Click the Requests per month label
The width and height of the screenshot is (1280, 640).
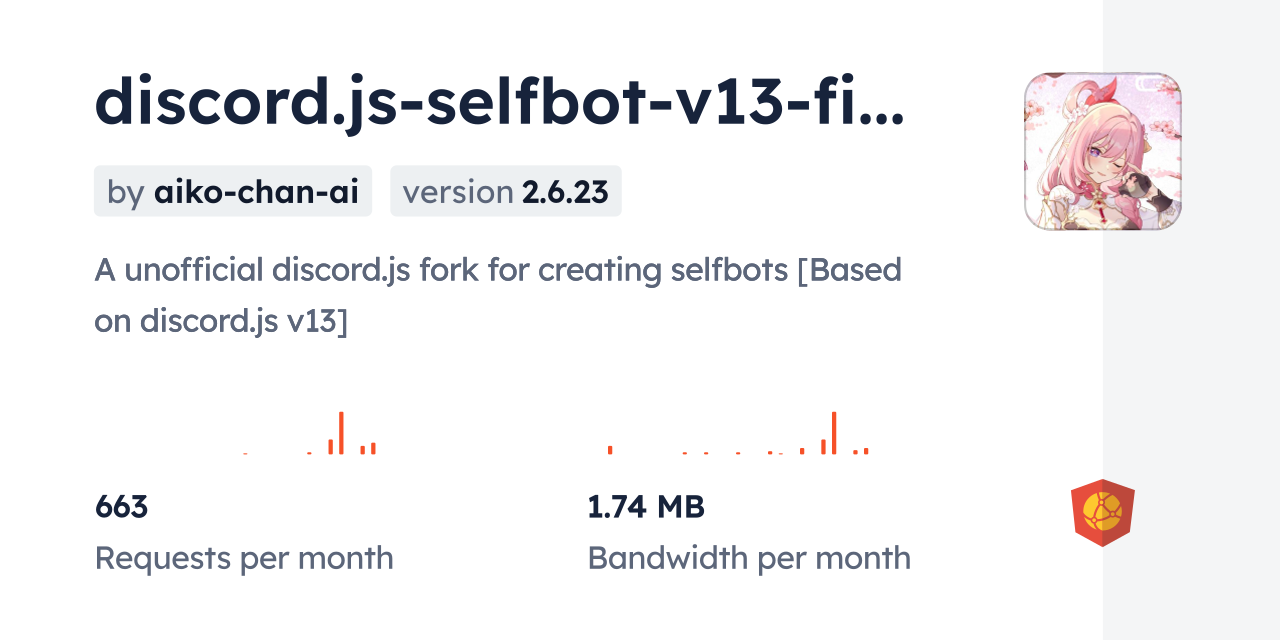tap(243, 558)
